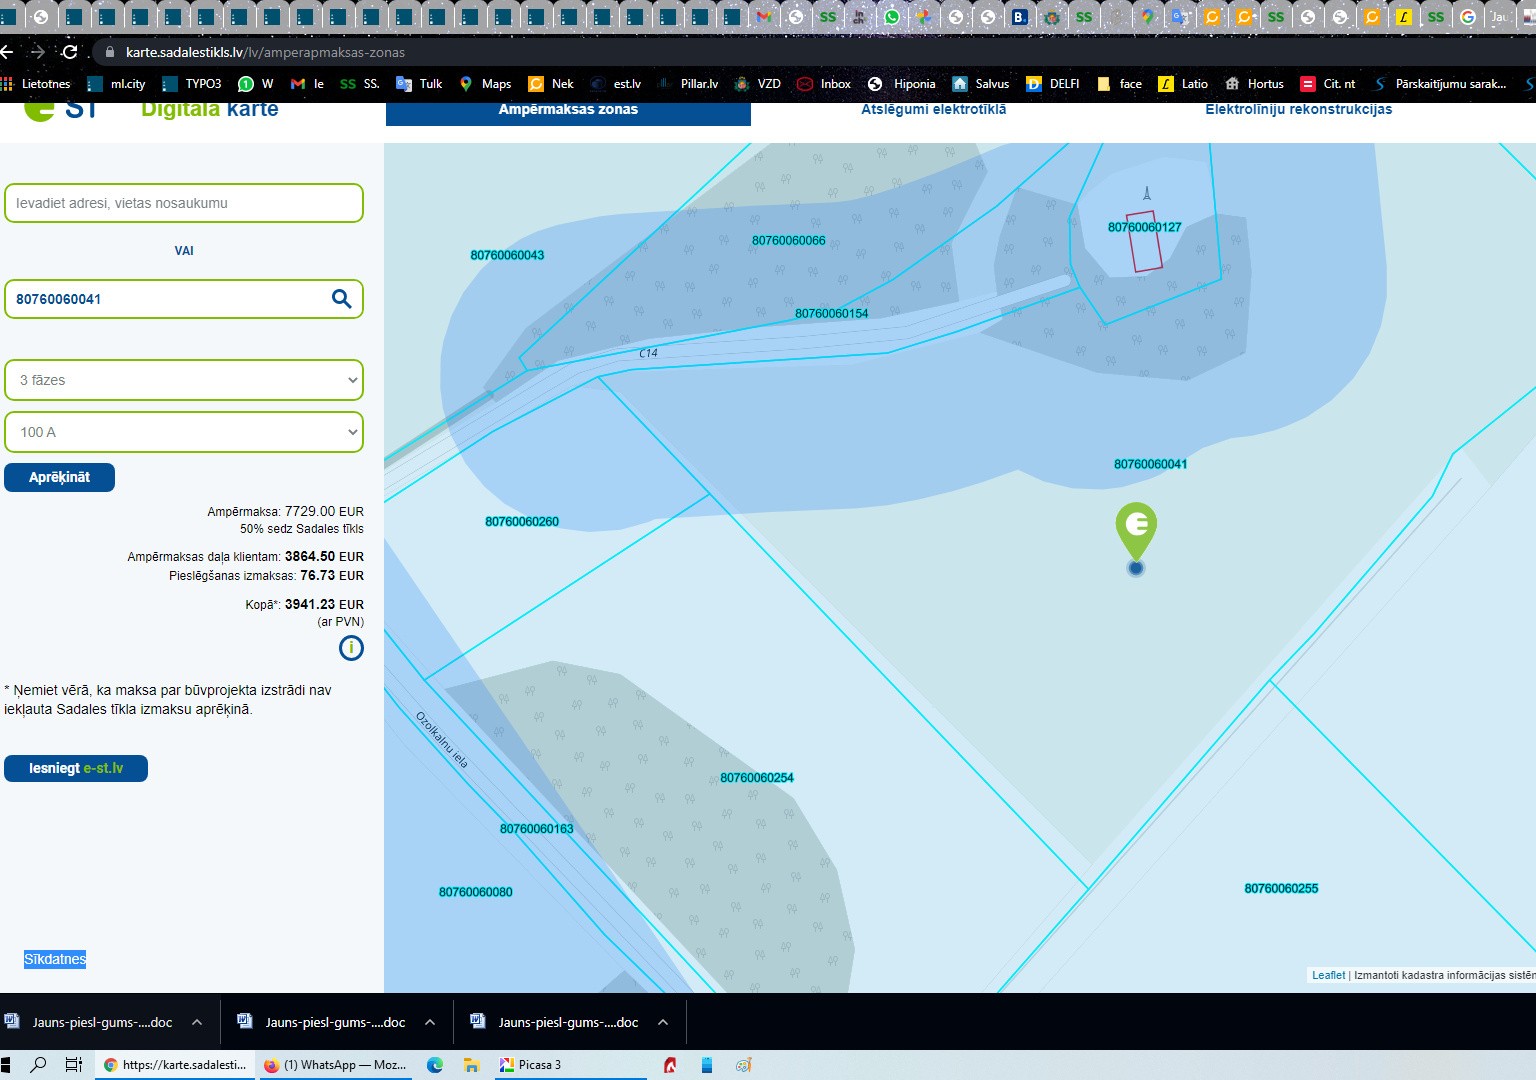Click the Leaflet attribution link

(x=1328, y=975)
